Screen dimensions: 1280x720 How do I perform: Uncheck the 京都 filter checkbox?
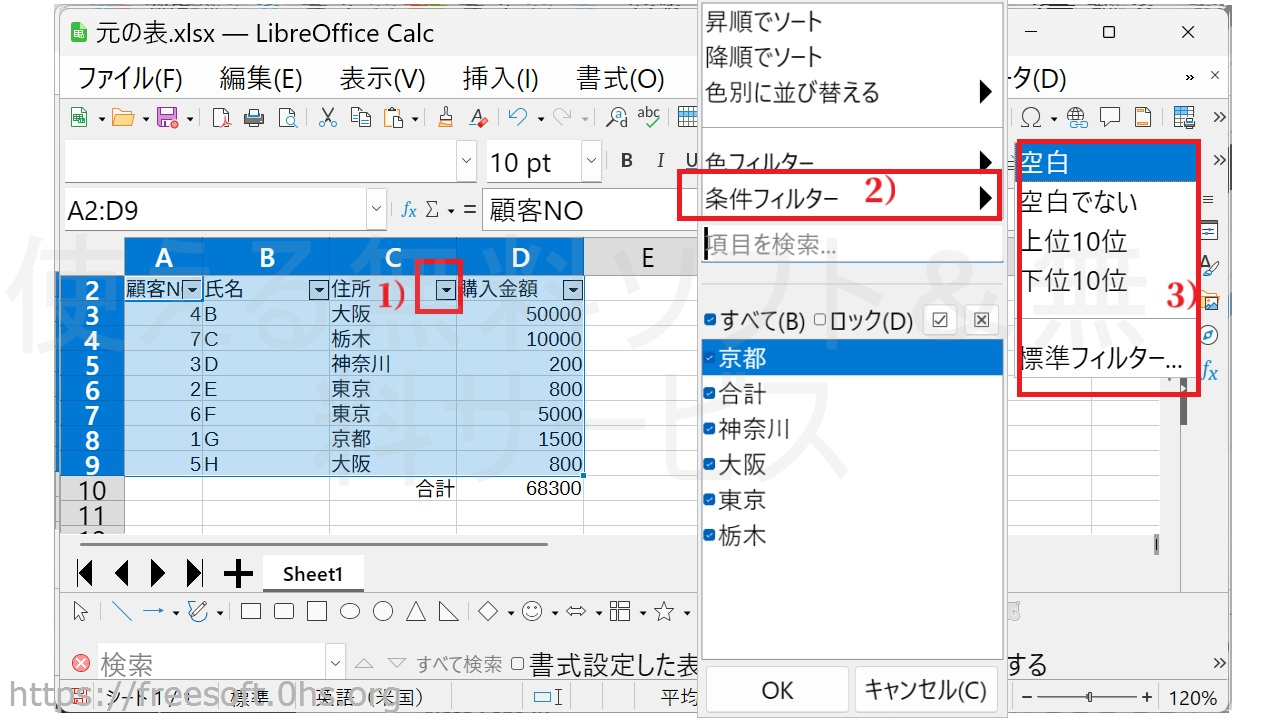tap(710, 358)
